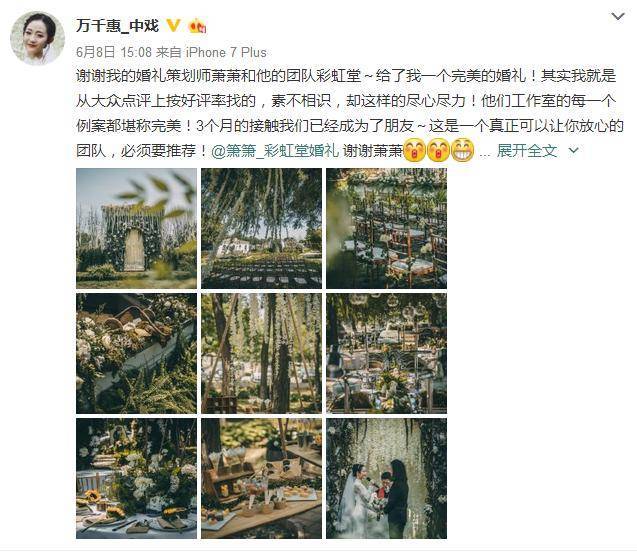637x560 pixels.
Task: Click the yellow V verified badge
Action: [x=173, y=26]
